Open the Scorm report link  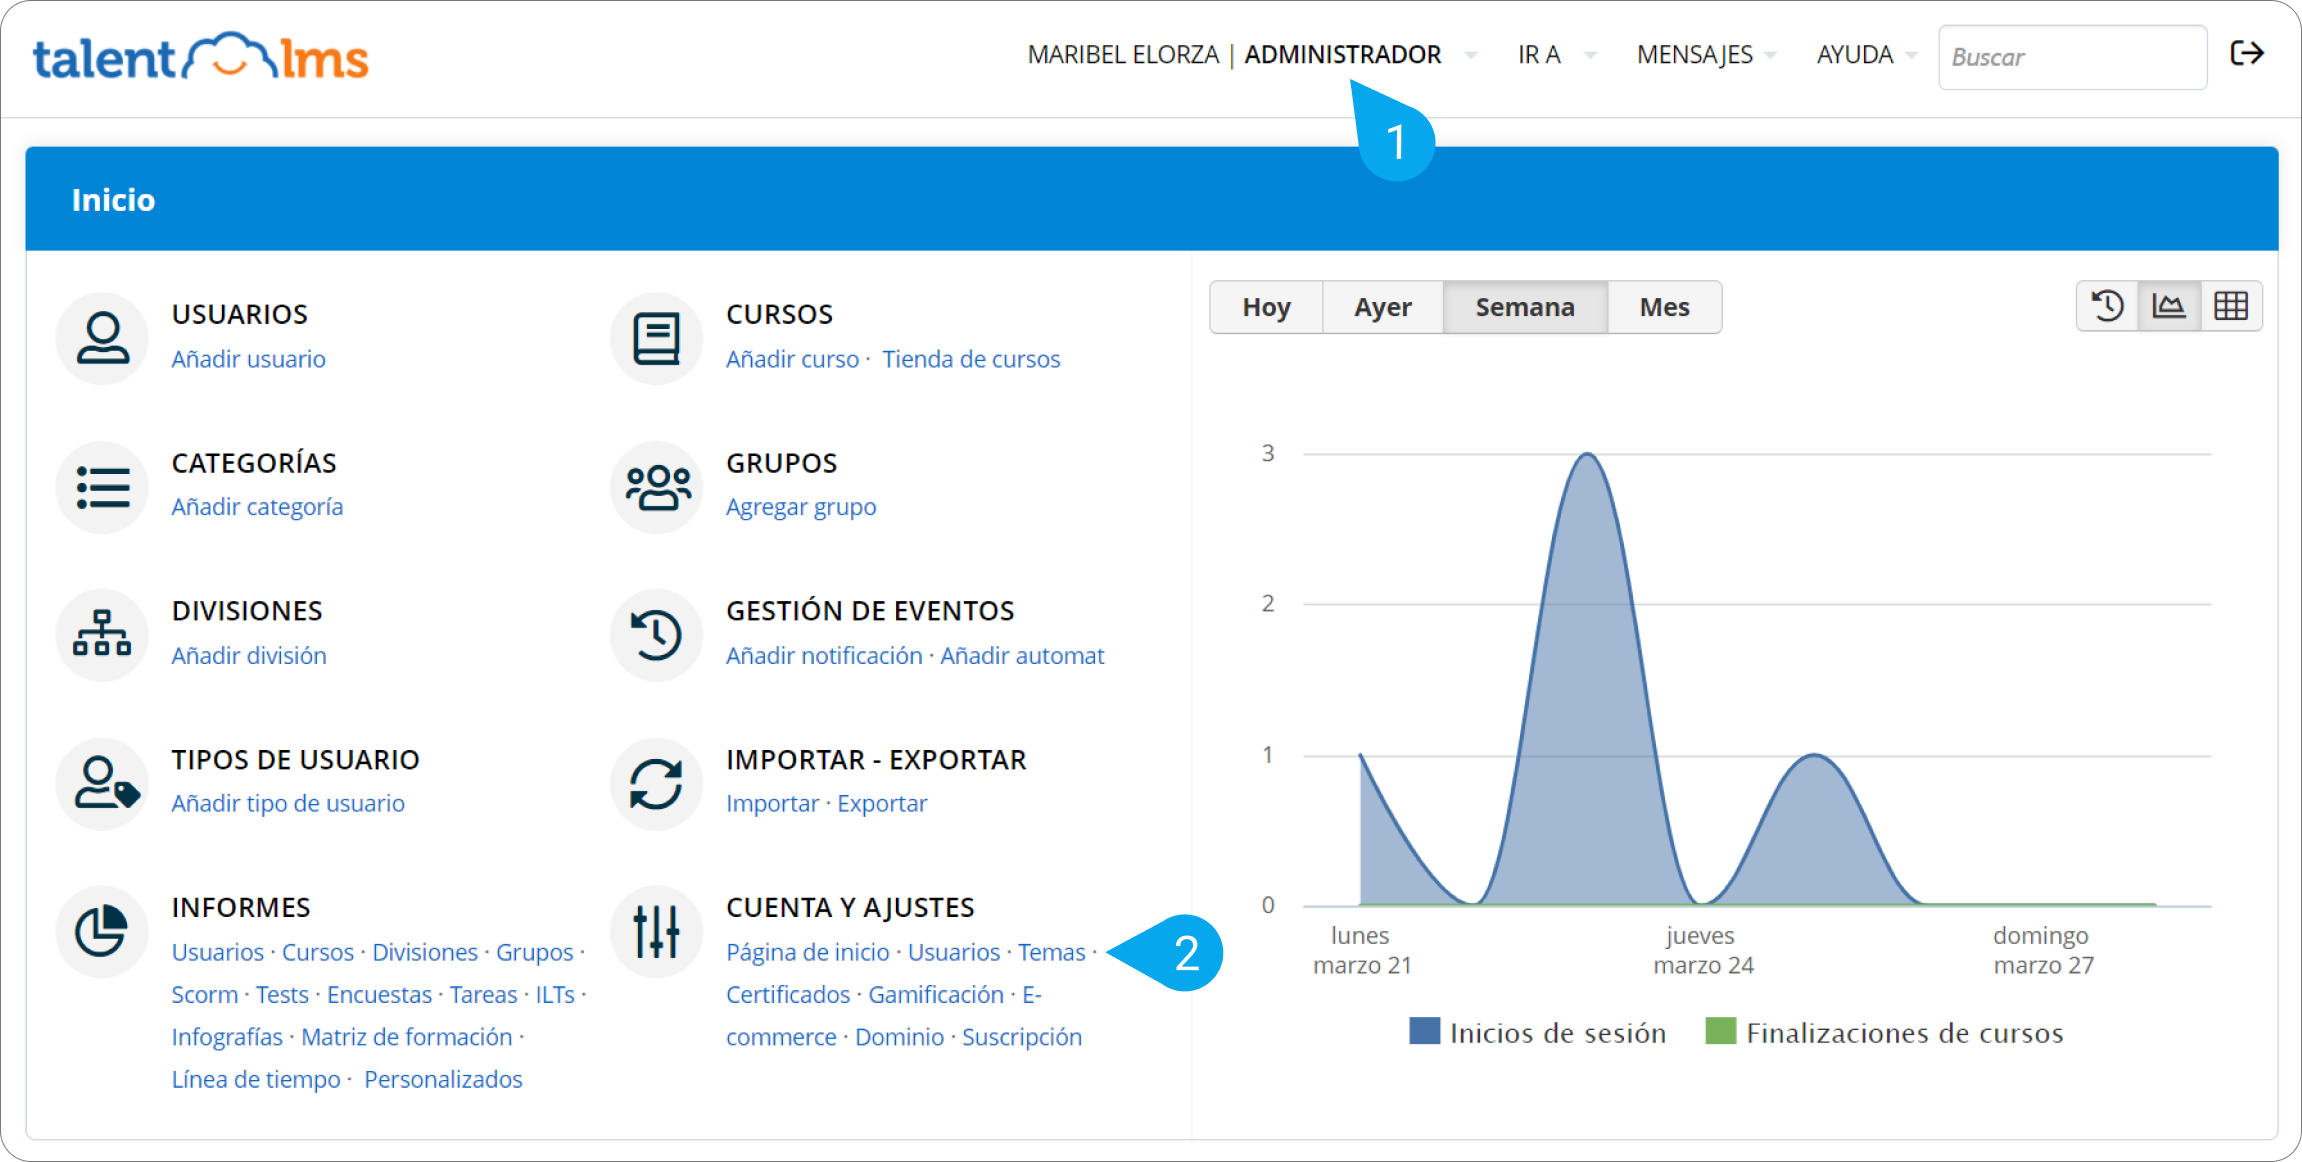205,995
